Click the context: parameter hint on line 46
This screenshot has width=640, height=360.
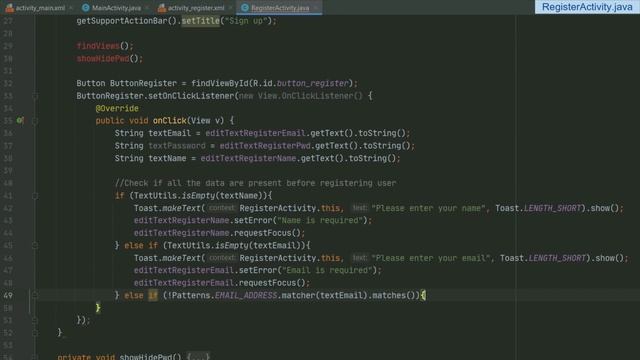point(222,258)
